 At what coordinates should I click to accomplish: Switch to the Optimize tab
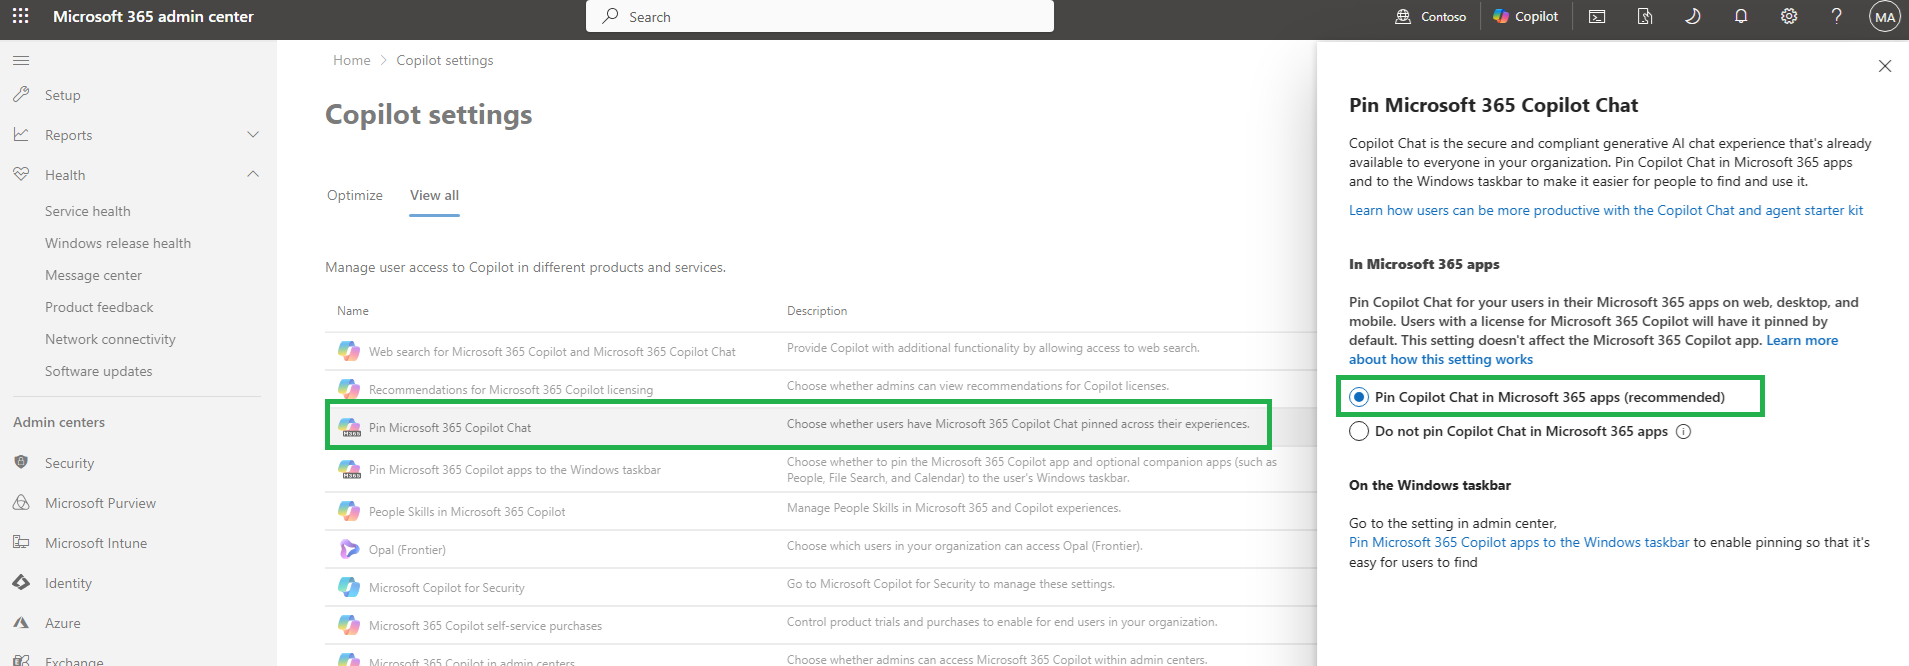pos(355,195)
